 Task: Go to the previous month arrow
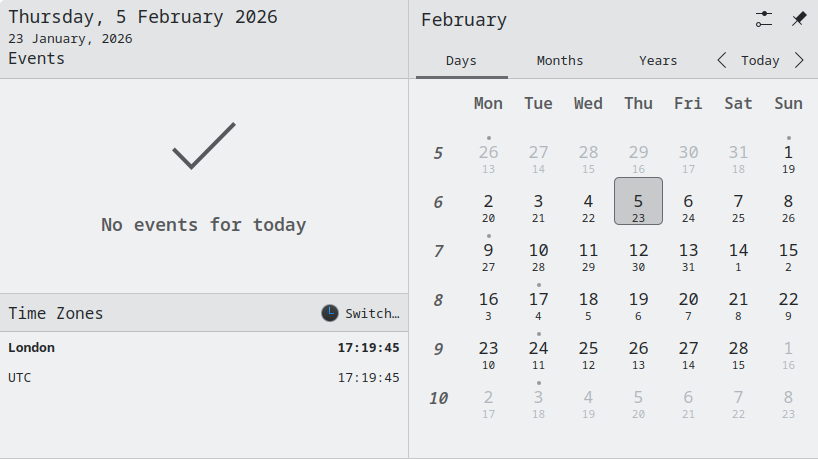pos(722,60)
